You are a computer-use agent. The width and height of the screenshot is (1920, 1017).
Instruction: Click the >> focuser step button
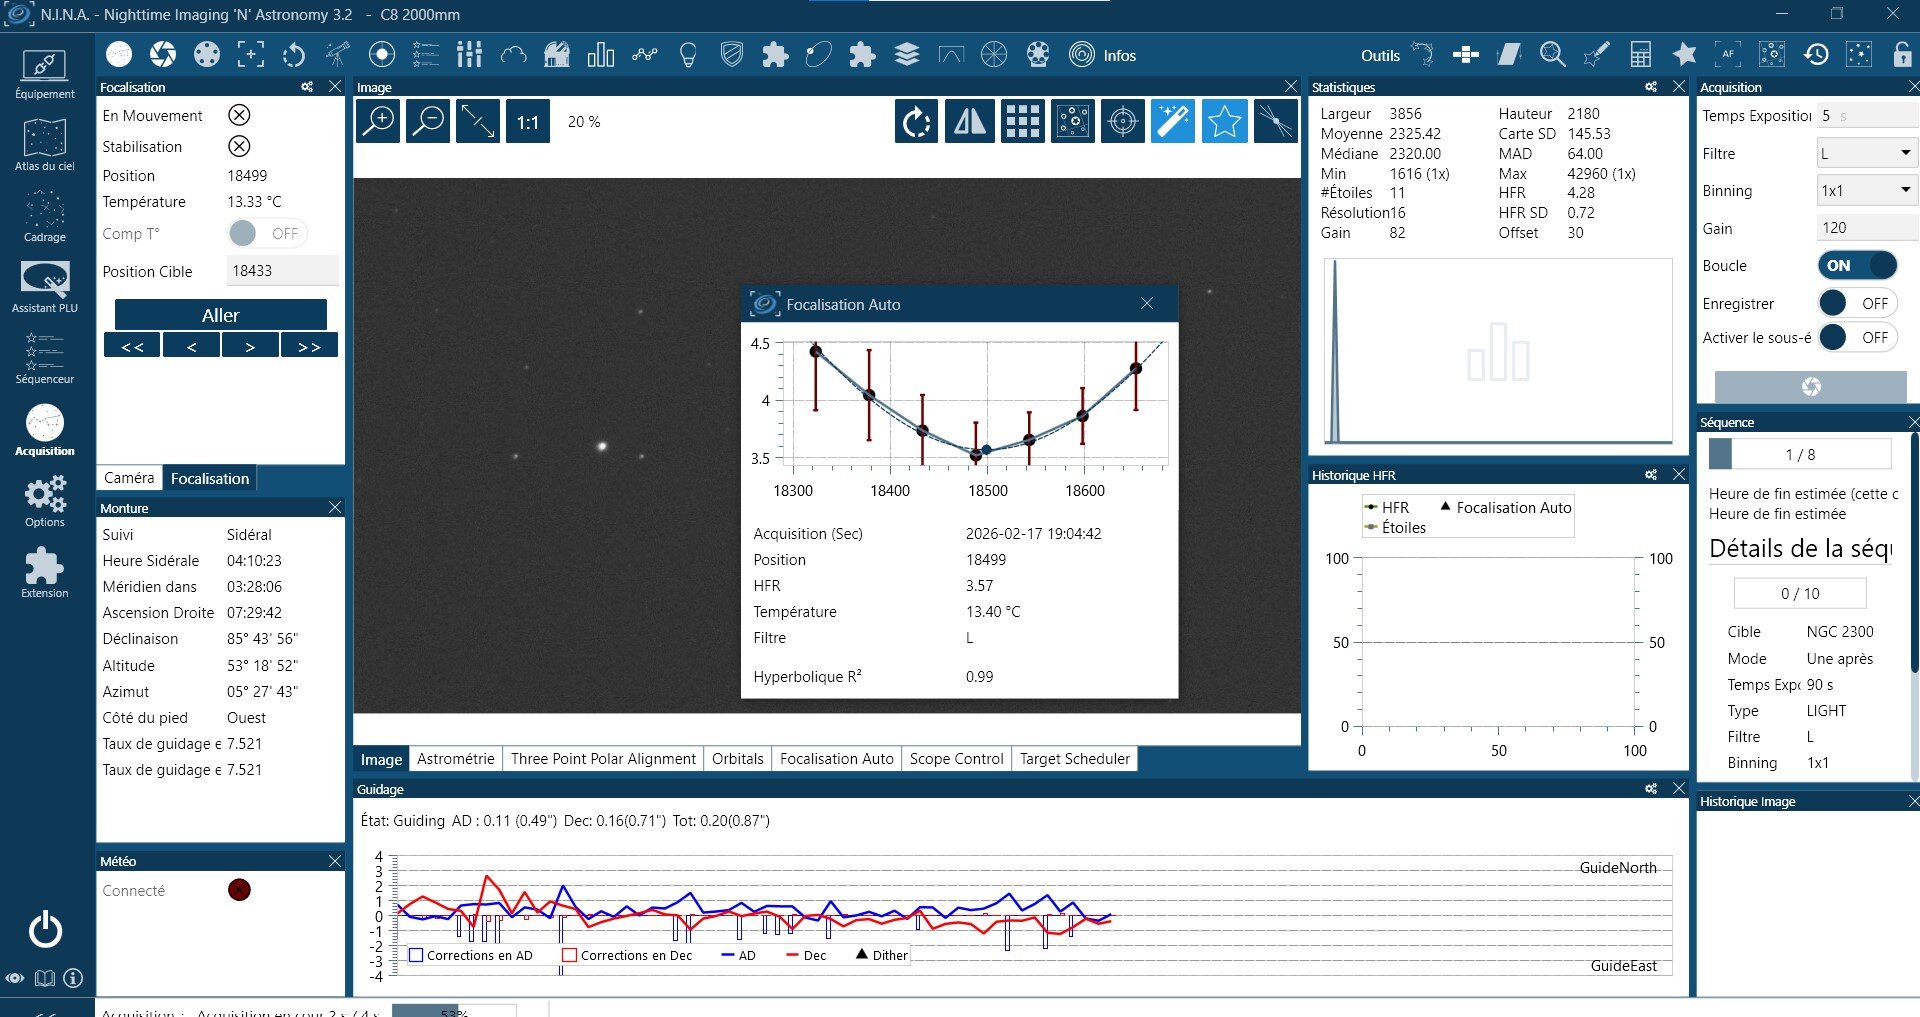(309, 346)
